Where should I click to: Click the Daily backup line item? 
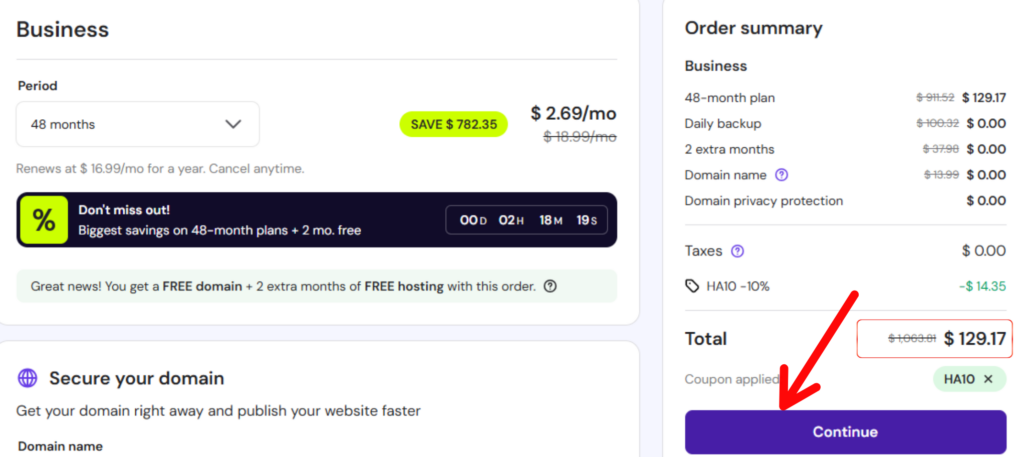tap(722, 124)
